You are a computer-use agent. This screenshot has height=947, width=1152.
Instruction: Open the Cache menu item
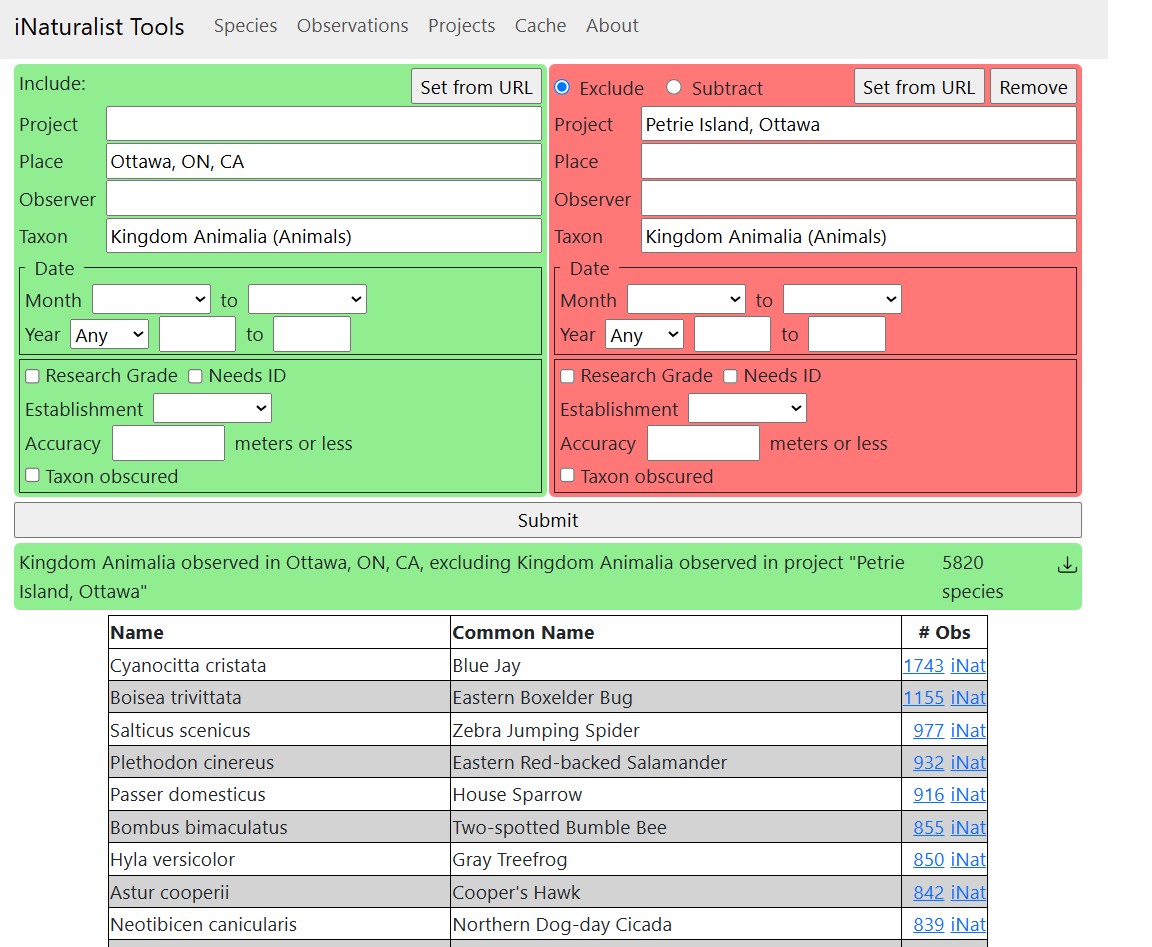point(540,26)
